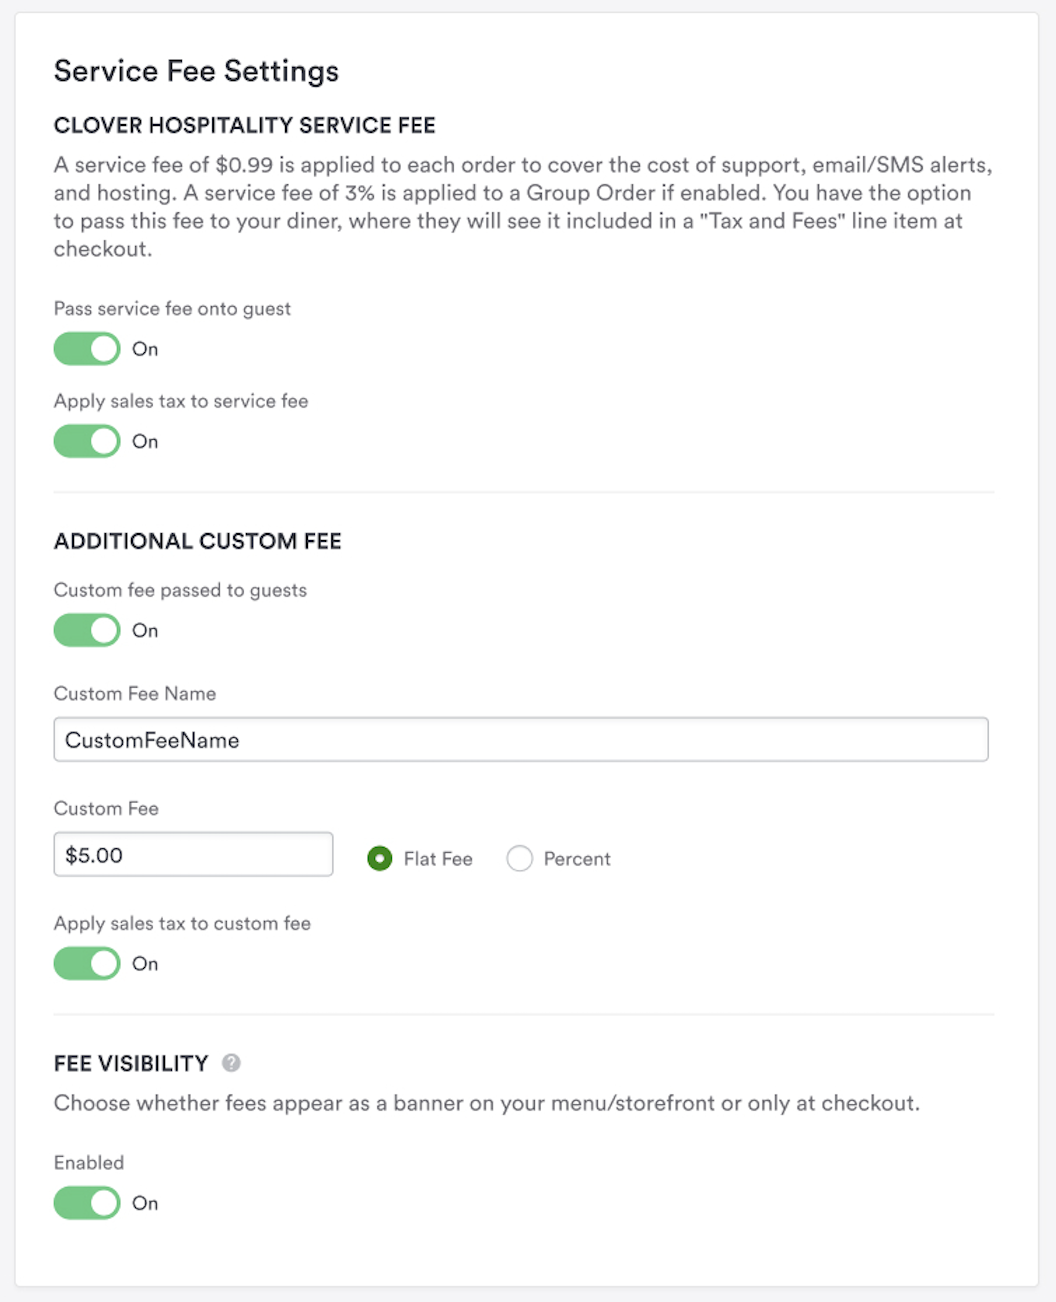Click the Clover Hospitality Service Fee heading
Screen dimensions: 1056x1302
[x=245, y=125]
